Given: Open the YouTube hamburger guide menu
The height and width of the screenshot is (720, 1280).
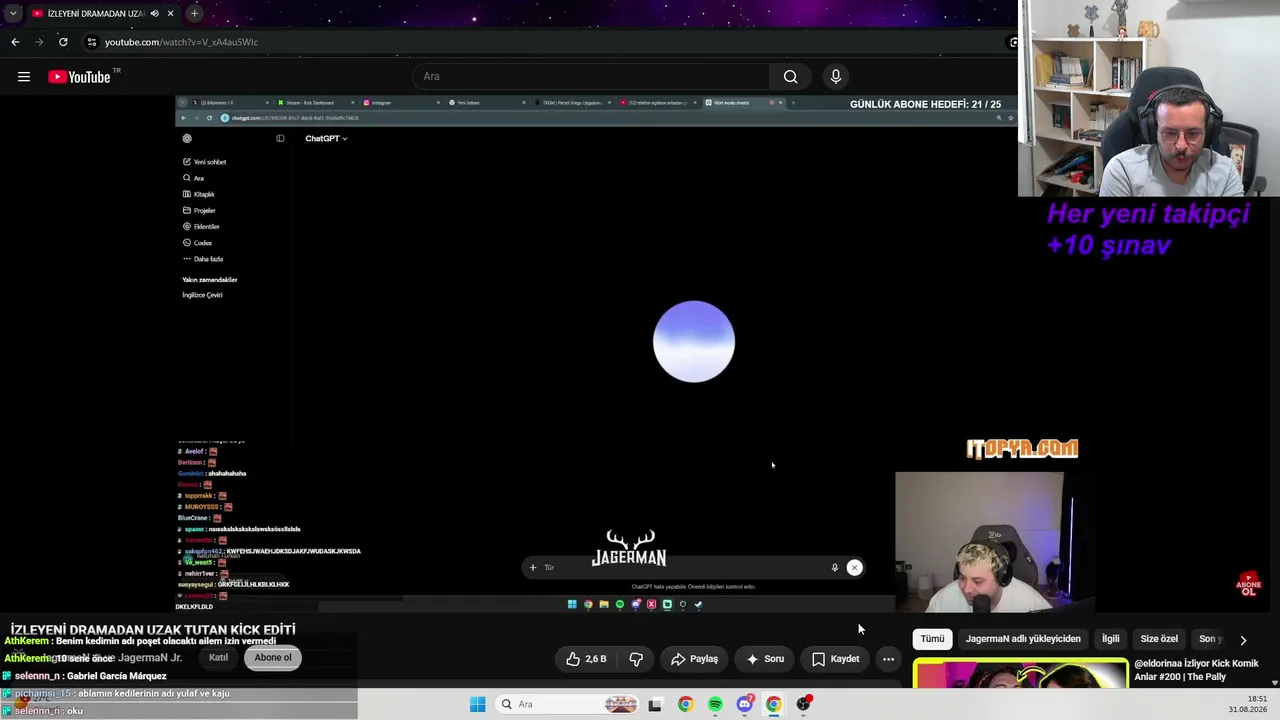Looking at the screenshot, I should 24,77.
